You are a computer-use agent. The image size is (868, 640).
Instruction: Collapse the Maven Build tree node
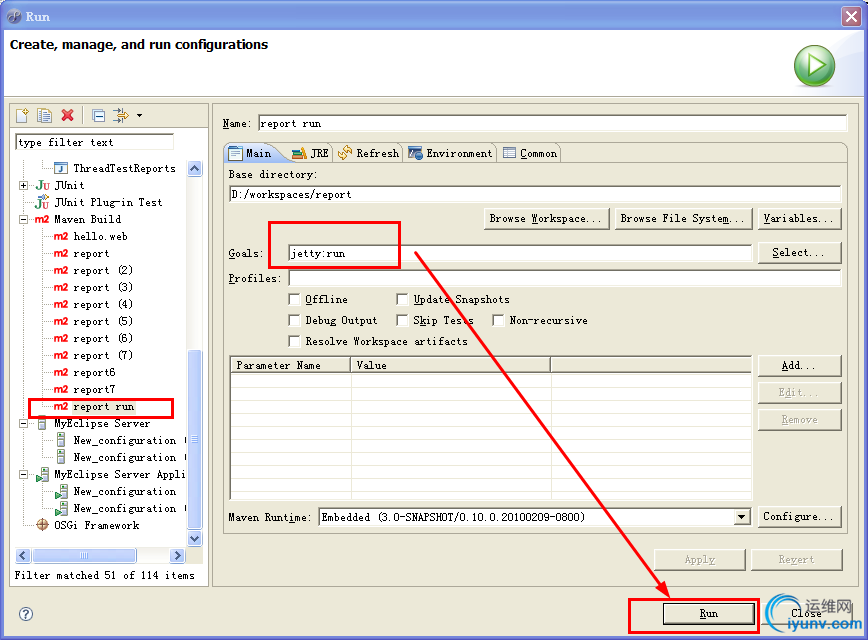23,219
